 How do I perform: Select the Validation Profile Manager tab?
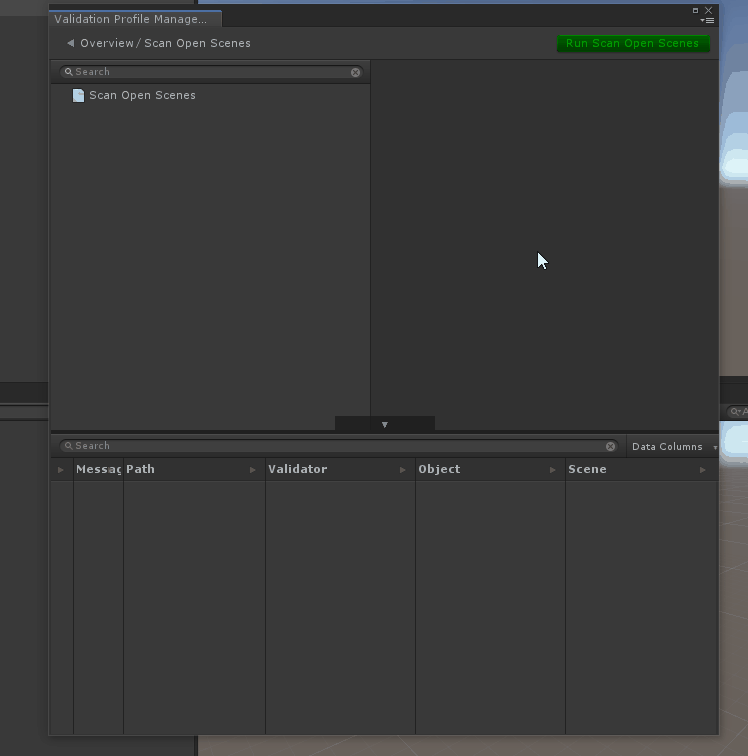click(x=132, y=19)
